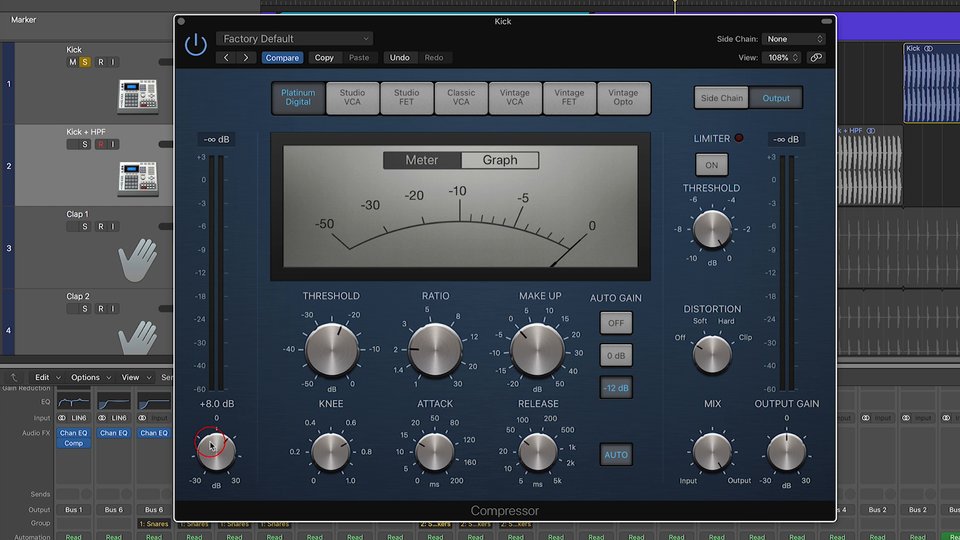Click the Copy button
960x540 pixels.
(324, 58)
